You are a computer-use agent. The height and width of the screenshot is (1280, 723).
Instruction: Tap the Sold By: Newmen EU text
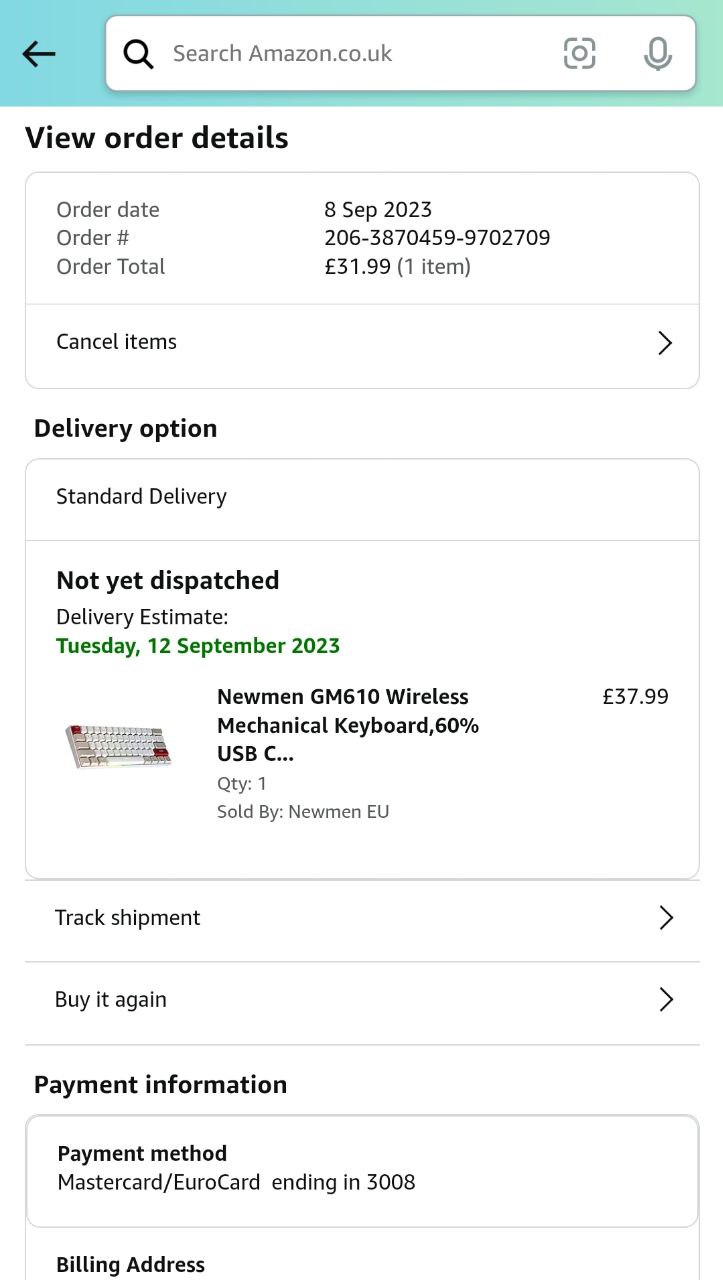[303, 812]
